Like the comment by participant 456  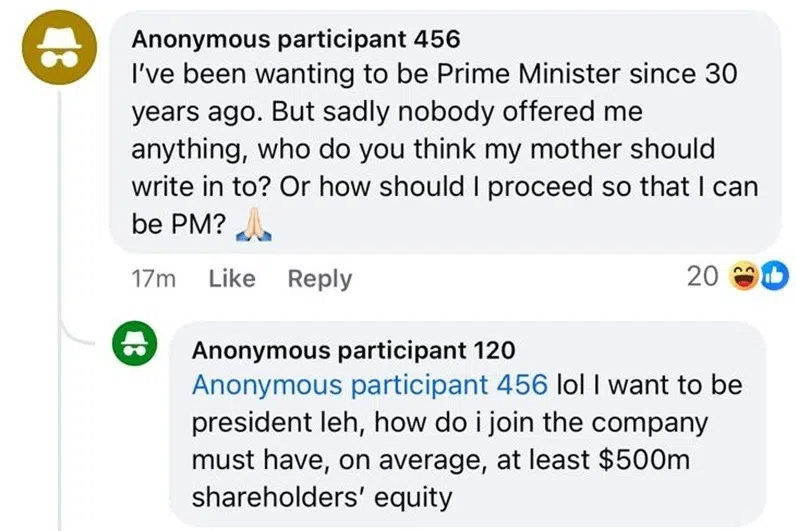click(x=232, y=279)
